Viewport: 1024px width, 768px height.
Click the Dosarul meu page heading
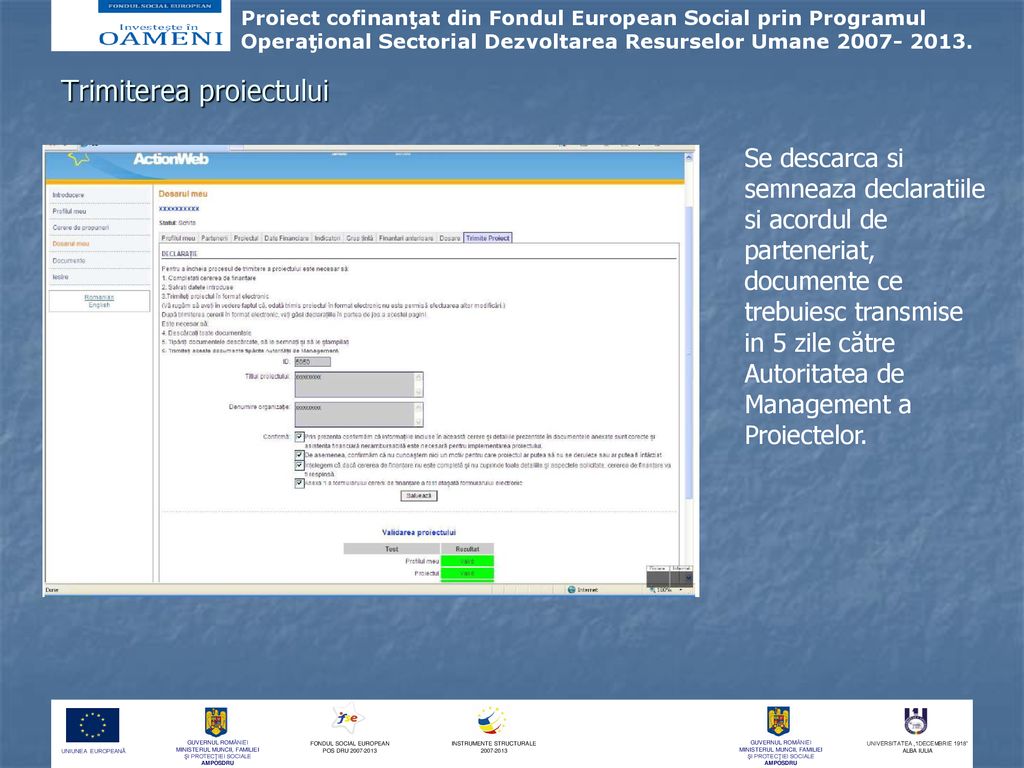click(x=183, y=194)
